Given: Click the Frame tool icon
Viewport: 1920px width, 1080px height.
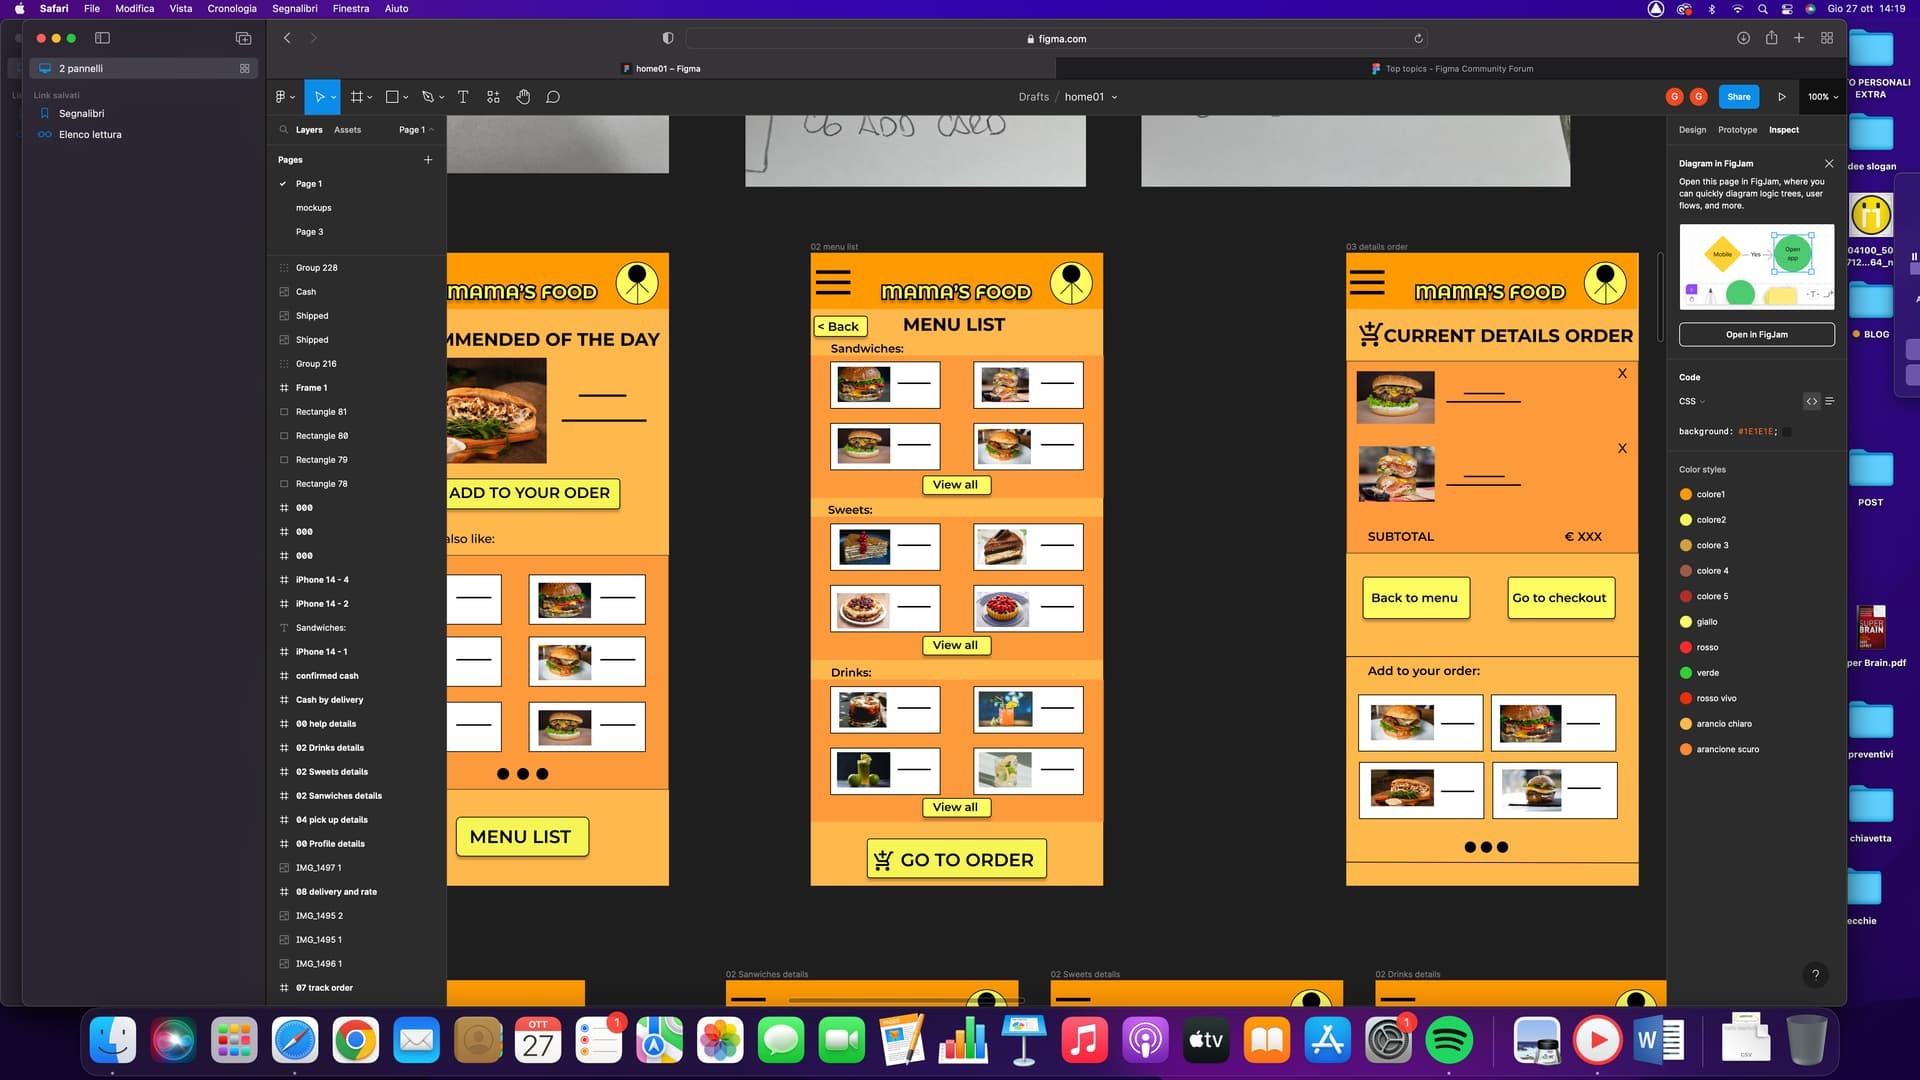Looking at the screenshot, I should coord(357,96).
